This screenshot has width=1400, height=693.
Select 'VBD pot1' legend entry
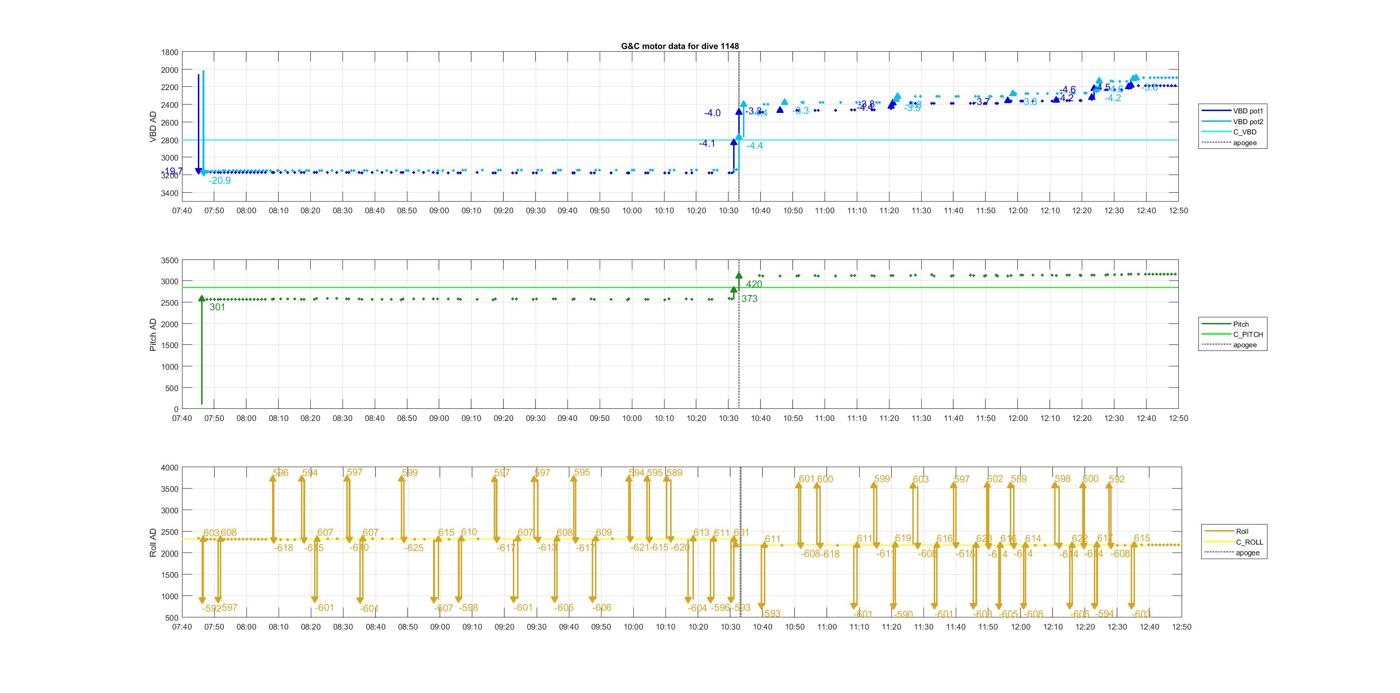[1231, 111]
